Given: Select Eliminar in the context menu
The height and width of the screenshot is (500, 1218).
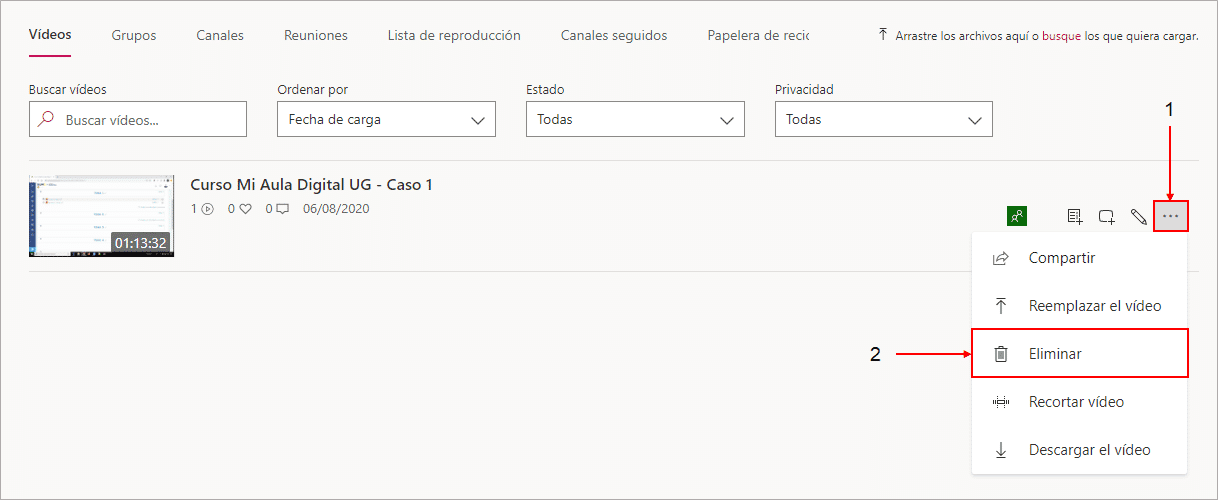Looking at the screenshot, I should pos(1080,354).
